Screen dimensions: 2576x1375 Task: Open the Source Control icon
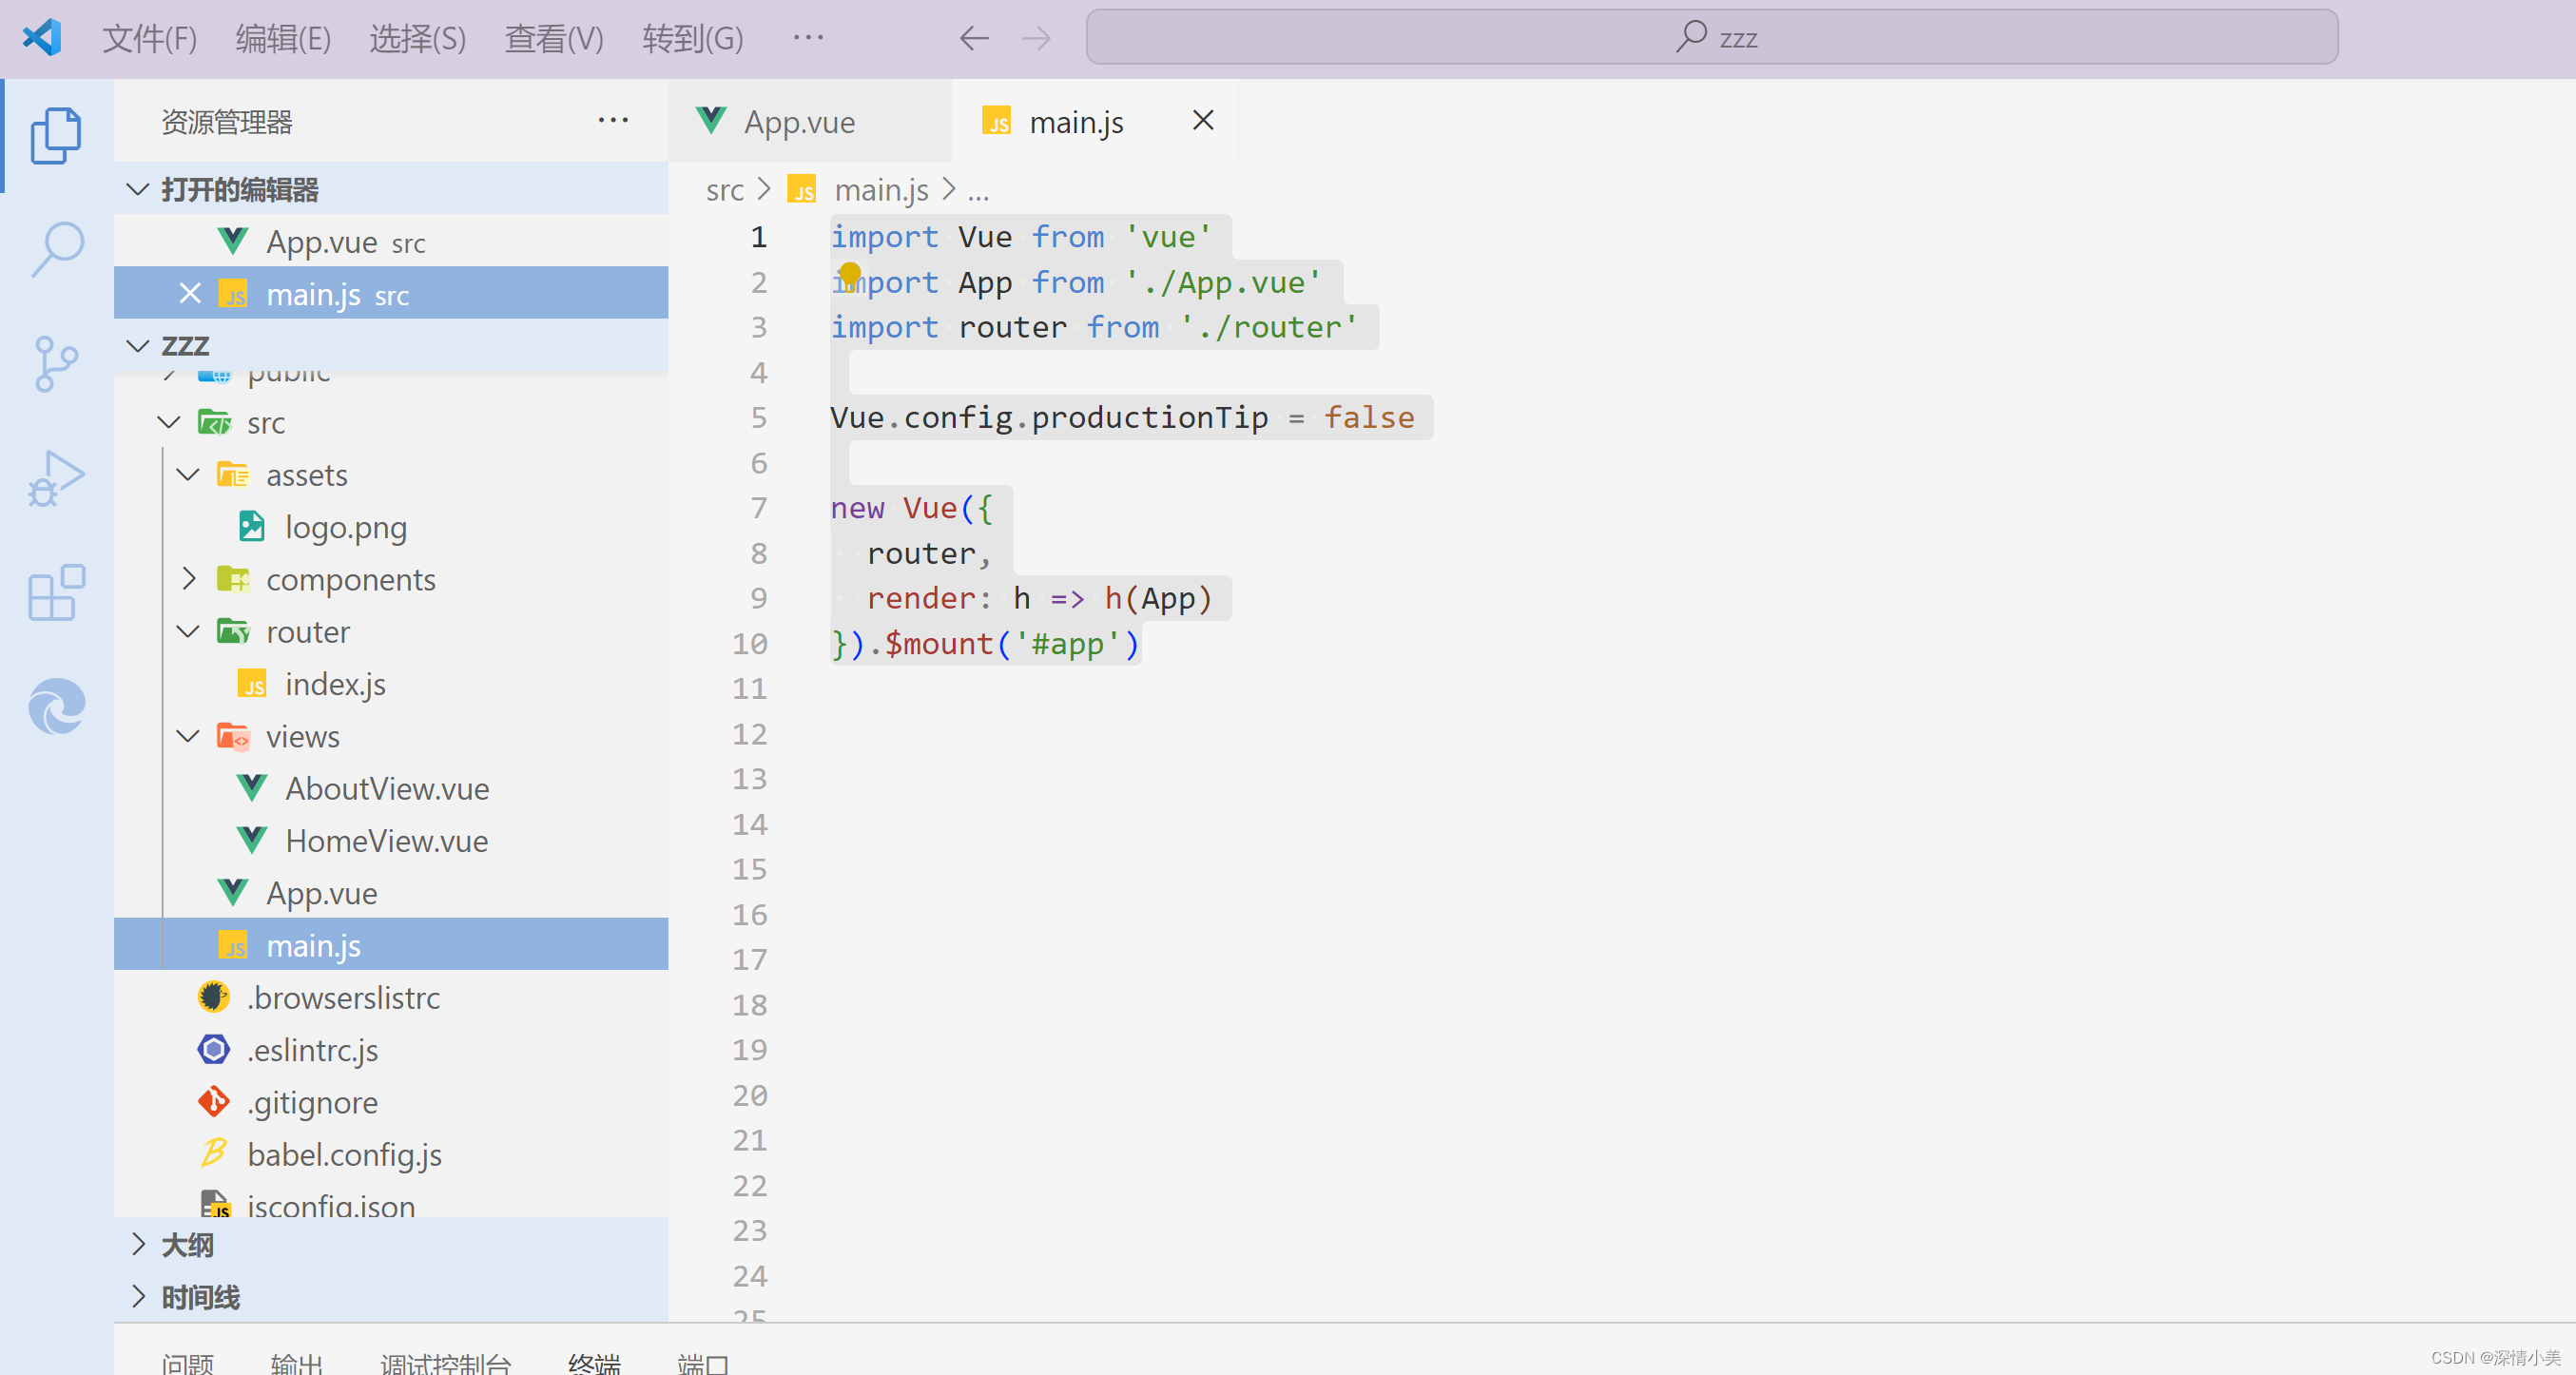coord(56,363)
